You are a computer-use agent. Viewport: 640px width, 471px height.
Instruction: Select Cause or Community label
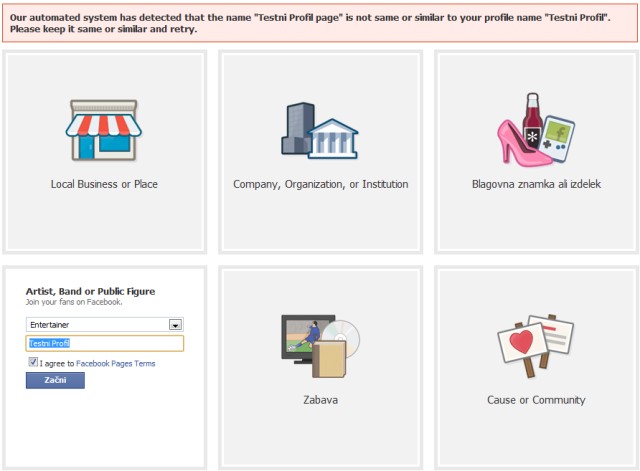tap(536, 400)
